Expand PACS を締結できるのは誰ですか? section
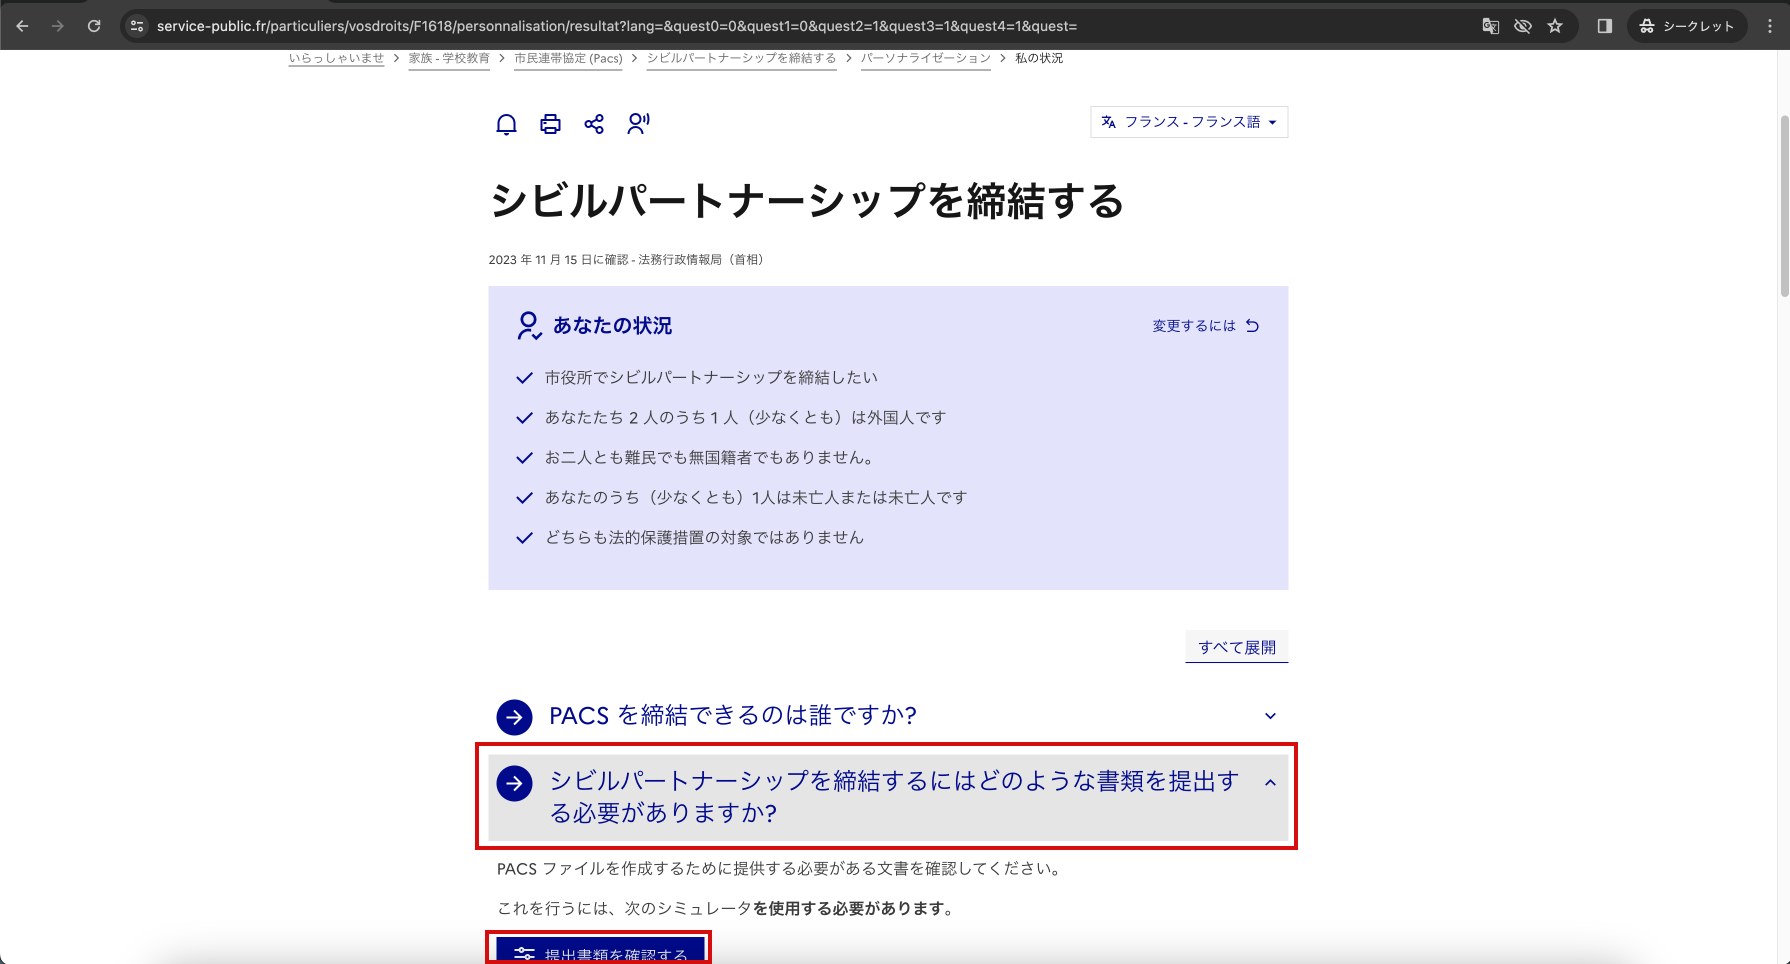 point(888,716)
